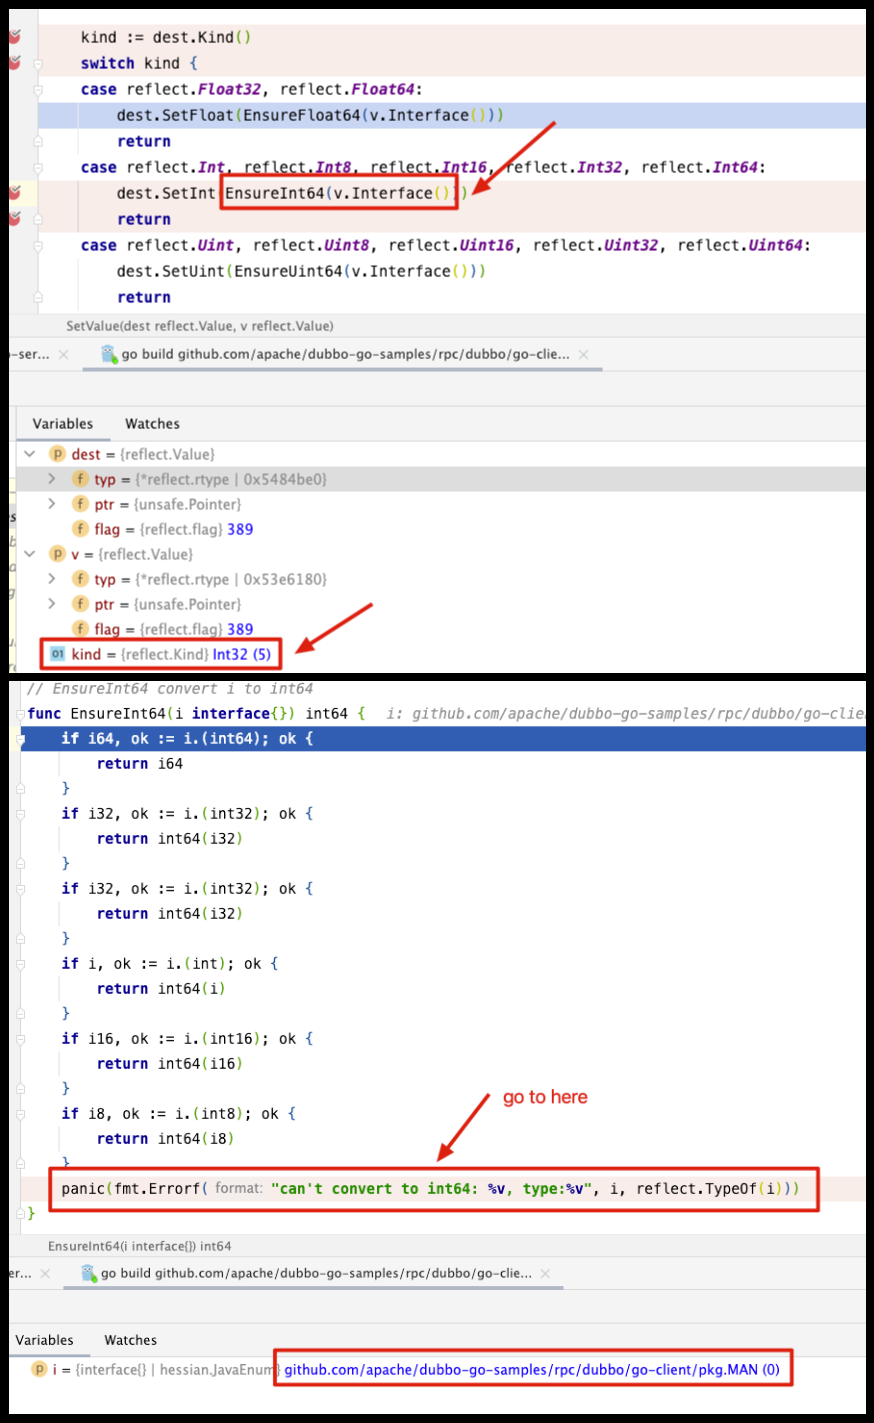Click the v parameter icon
874x1423 pixels.
[58, 554]
